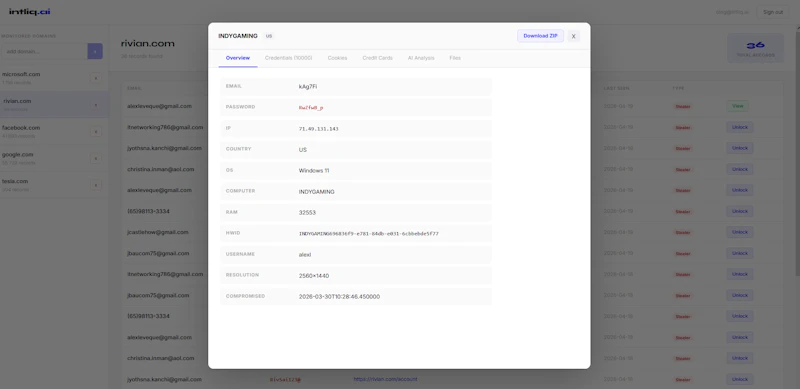Click the HWID value starting INDYGAMING696836f9
Image resolution: width=800 pixels, height=389 pixels.
coord(368,233)
